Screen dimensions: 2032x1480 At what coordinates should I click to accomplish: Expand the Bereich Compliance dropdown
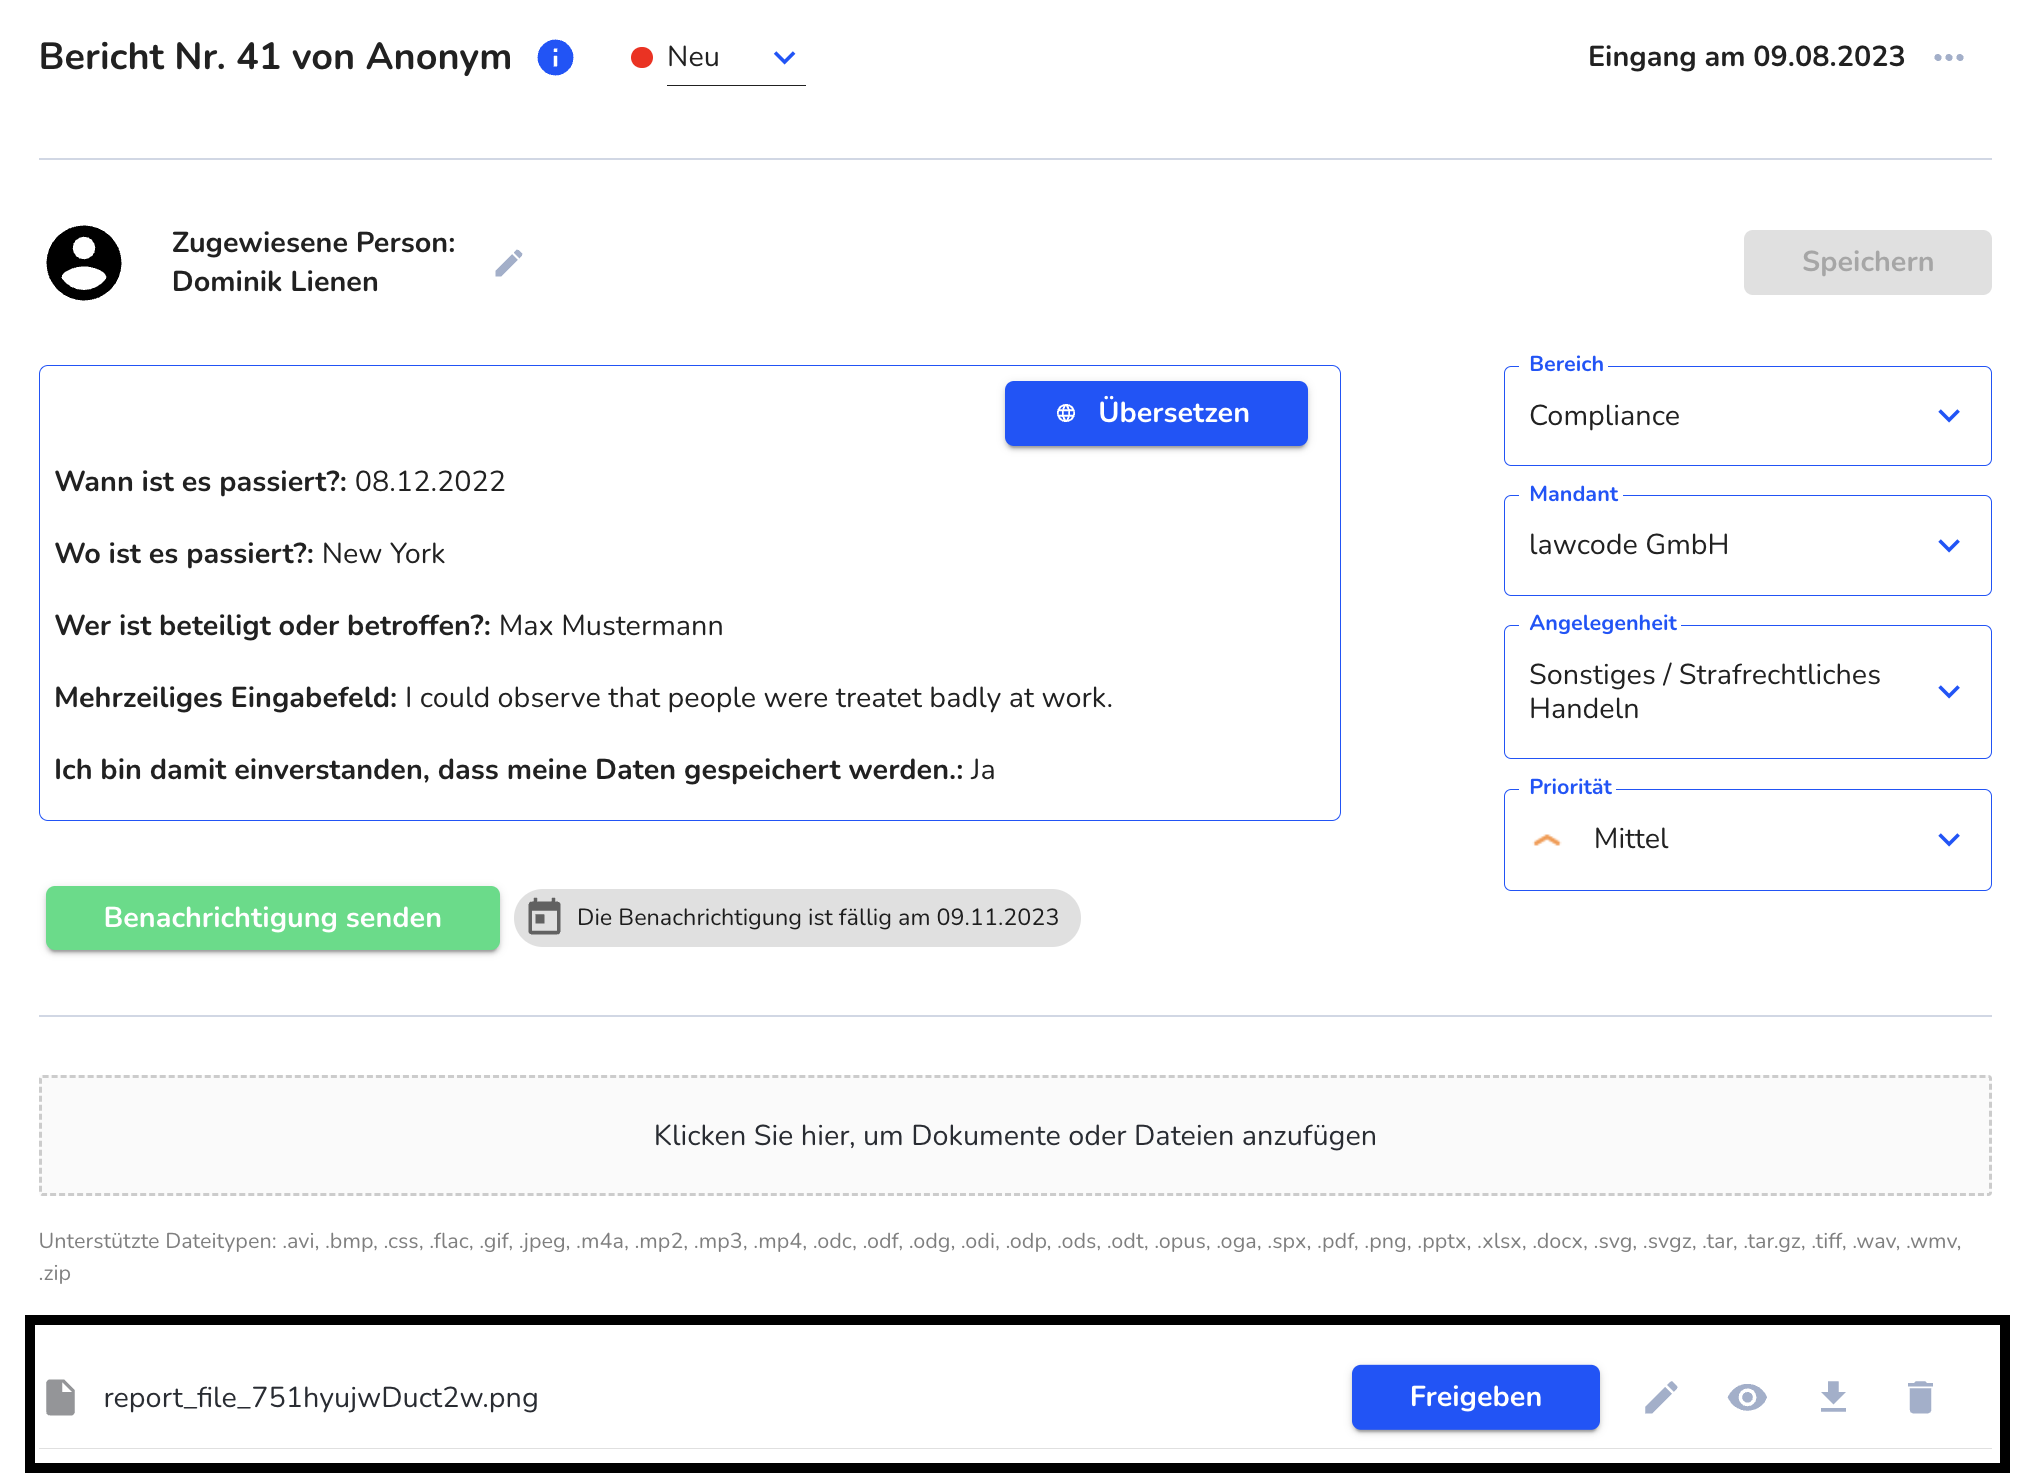1747,416
